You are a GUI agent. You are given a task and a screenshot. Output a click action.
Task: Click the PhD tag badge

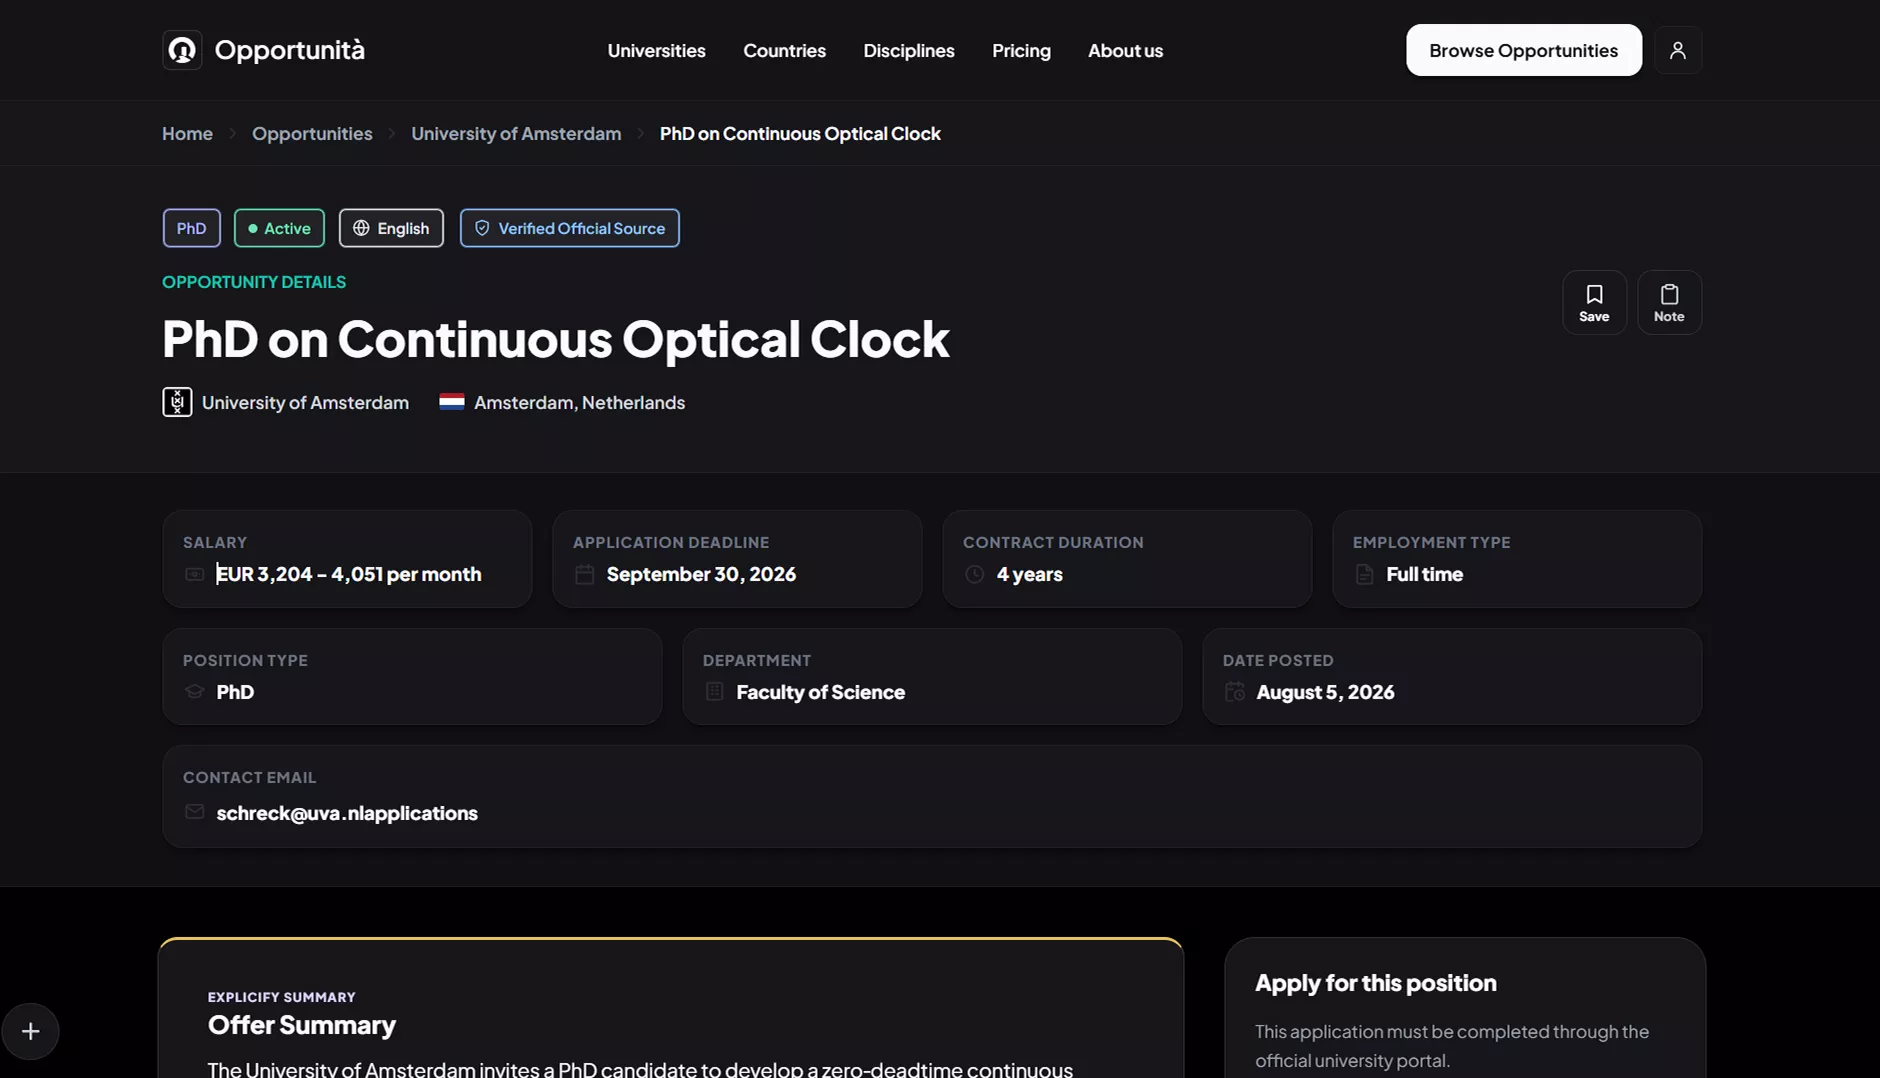[x=191, y=228]
